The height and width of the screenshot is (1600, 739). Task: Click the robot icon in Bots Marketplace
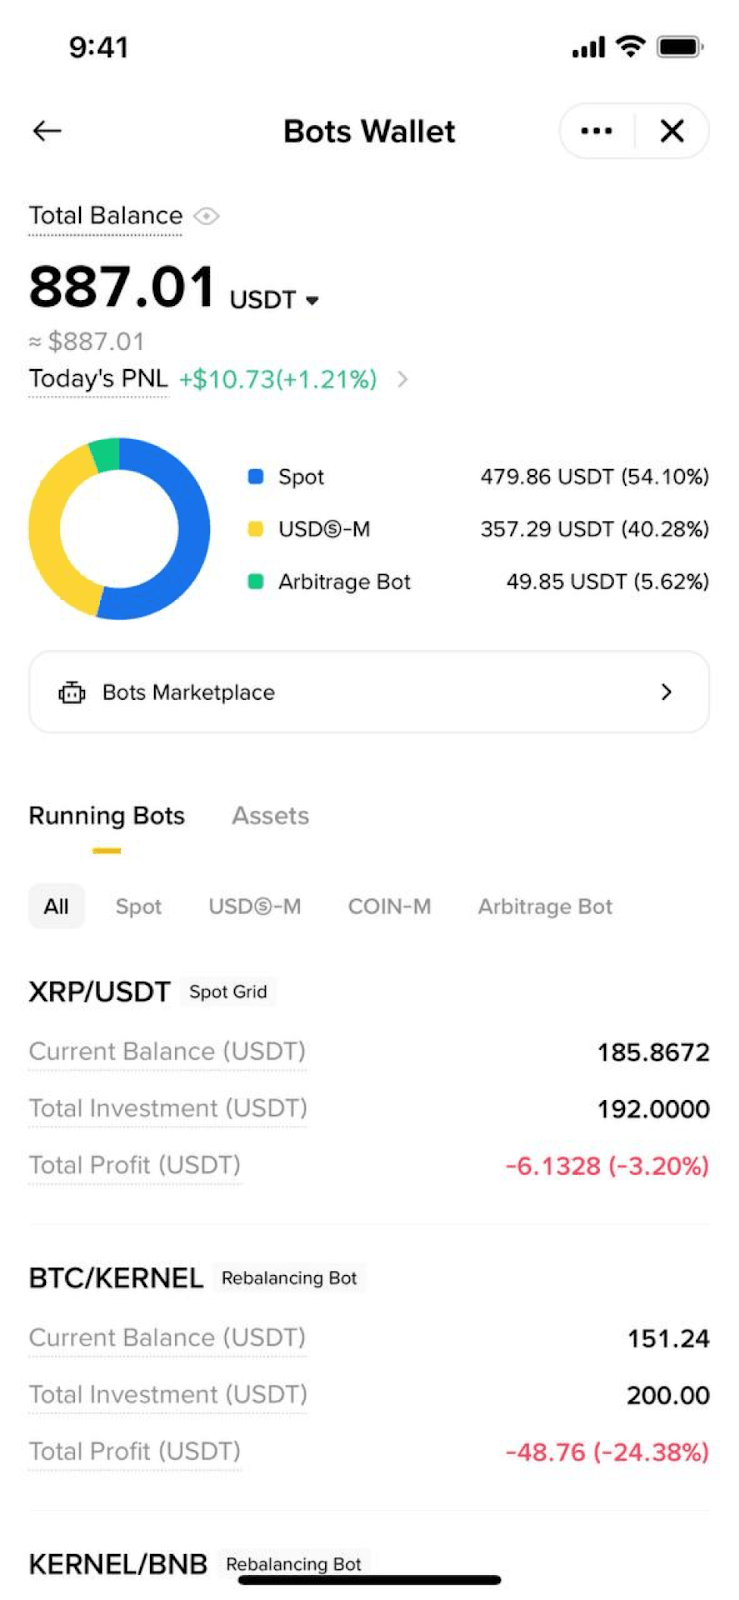(72, 692)
